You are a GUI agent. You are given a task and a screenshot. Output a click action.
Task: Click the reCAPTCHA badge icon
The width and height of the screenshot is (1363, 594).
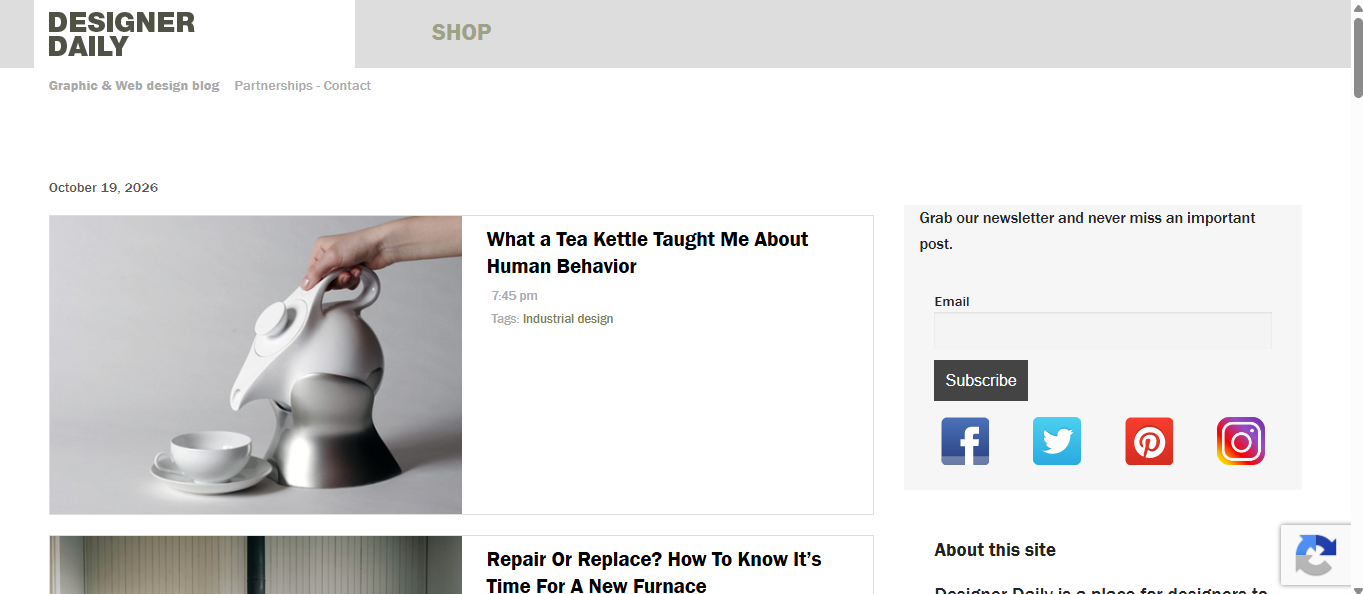pyautogui.click(x=1316, y=555)
